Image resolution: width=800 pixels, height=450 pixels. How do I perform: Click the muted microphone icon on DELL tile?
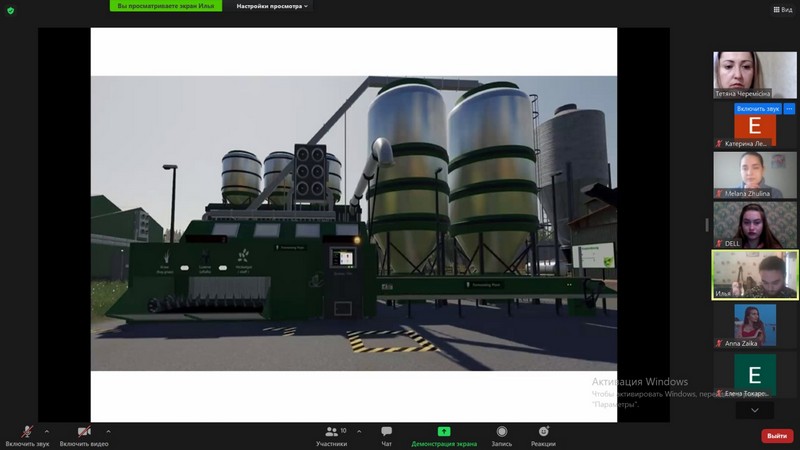(719, 243)
